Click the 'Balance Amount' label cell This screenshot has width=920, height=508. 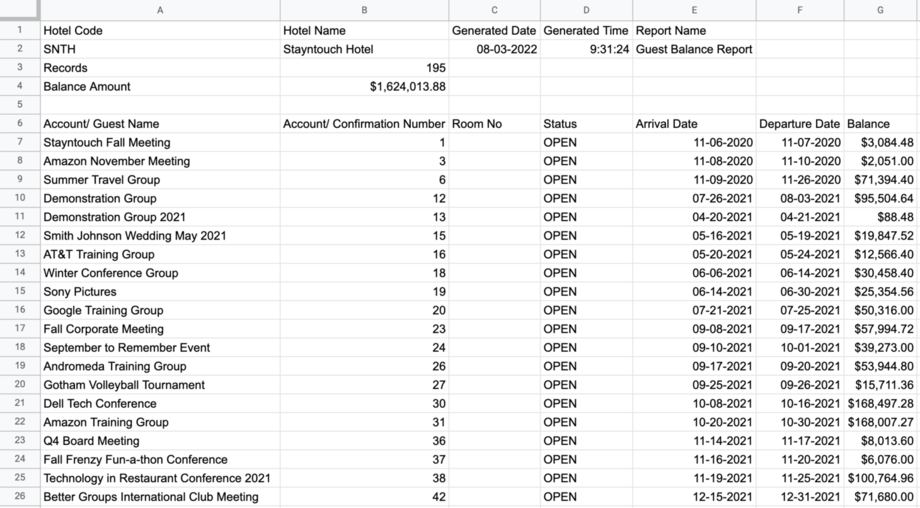coord(160,87)
